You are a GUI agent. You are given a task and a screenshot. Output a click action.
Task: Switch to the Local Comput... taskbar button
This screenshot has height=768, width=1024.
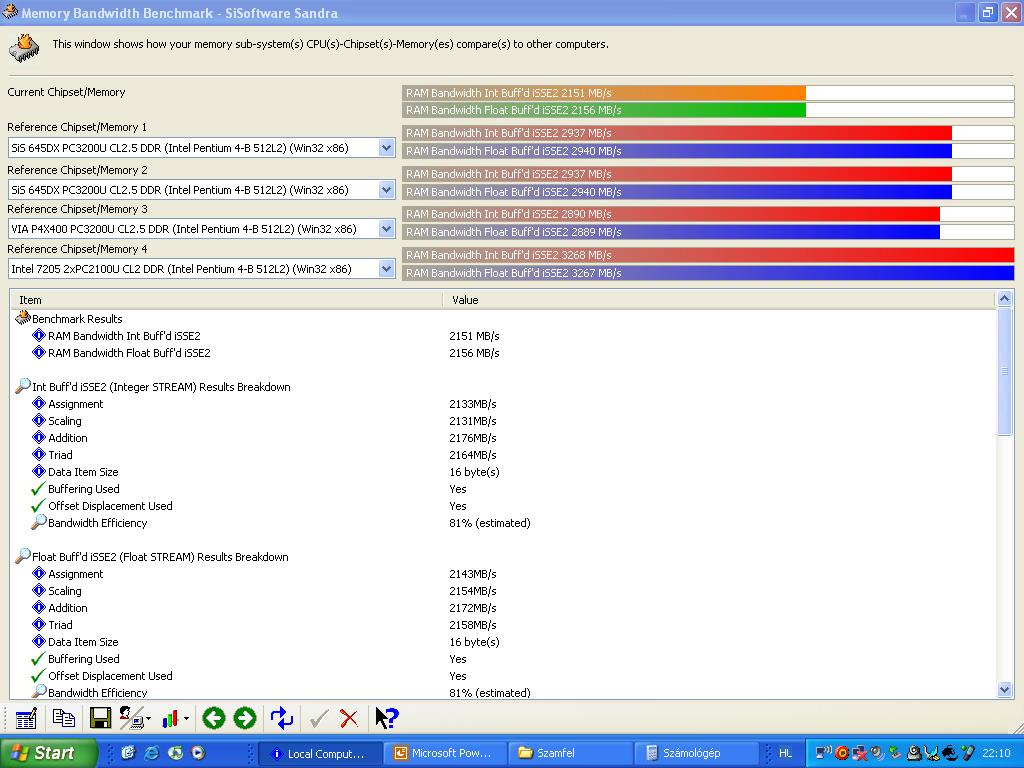point(321,754)
